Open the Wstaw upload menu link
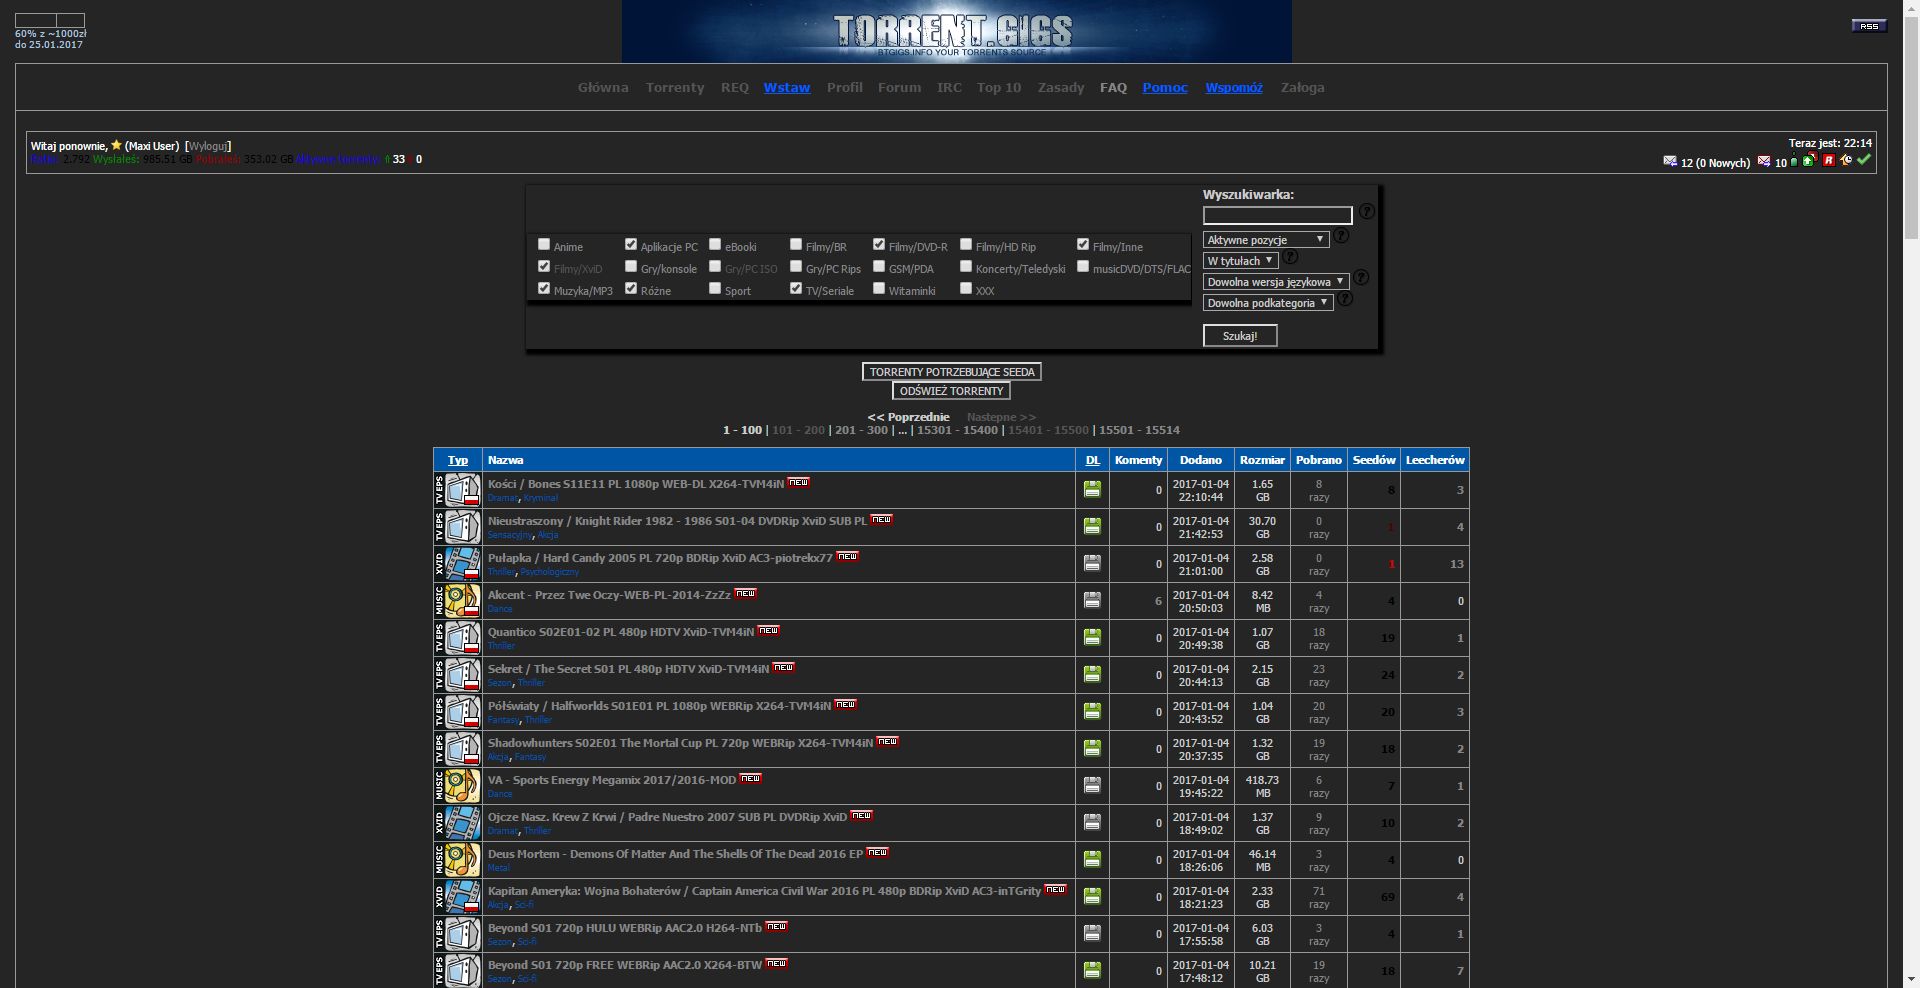 787,88
